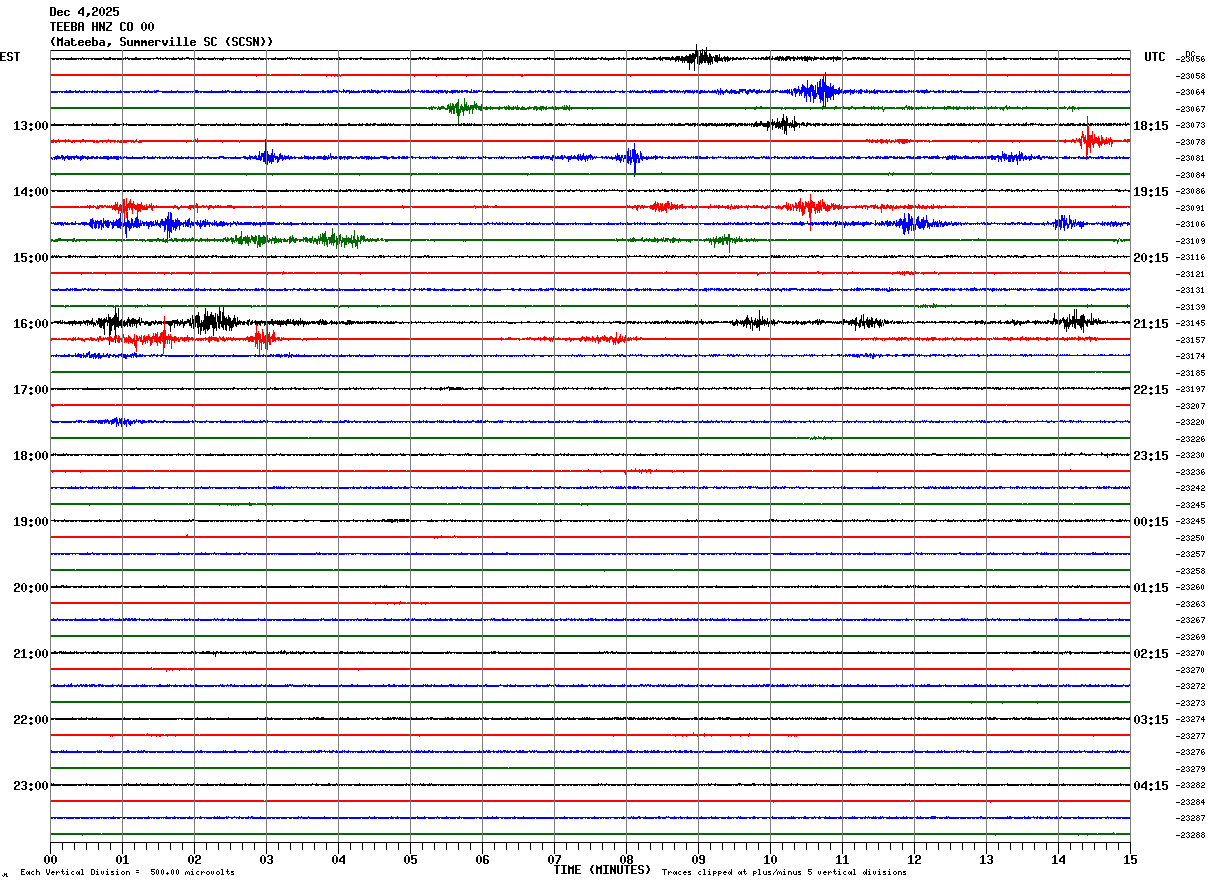
Task: Click the 15 minute tick label
Action: point(1130,860)
